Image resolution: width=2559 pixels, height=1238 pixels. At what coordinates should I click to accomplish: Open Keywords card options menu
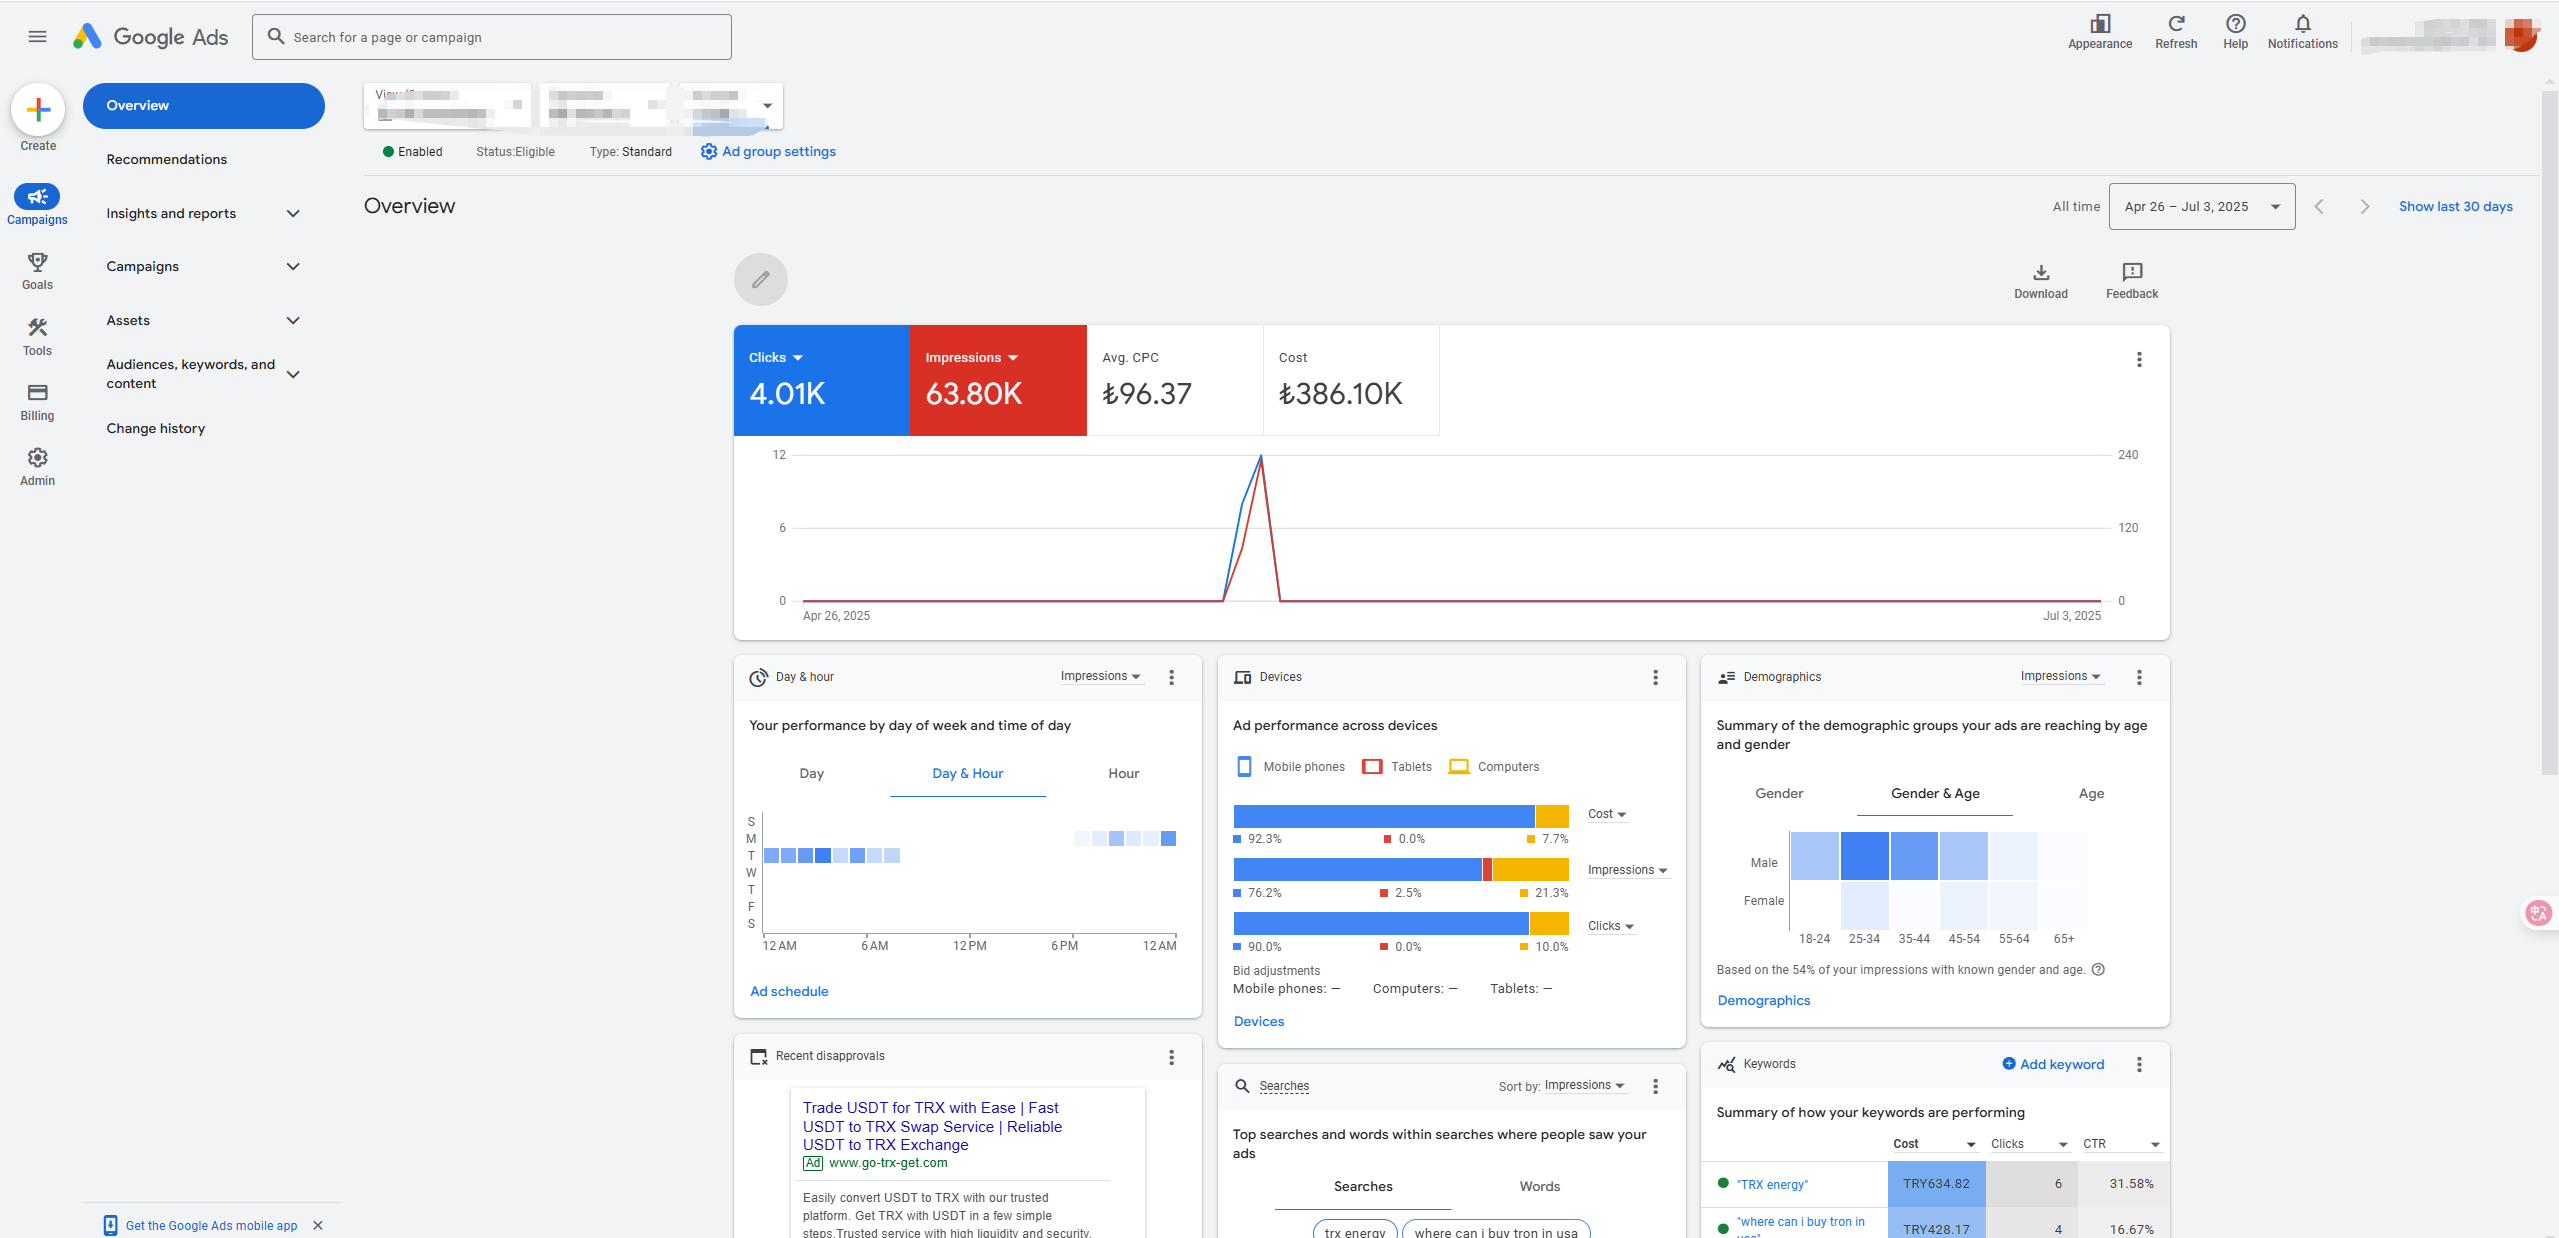coord(2139,1064)
